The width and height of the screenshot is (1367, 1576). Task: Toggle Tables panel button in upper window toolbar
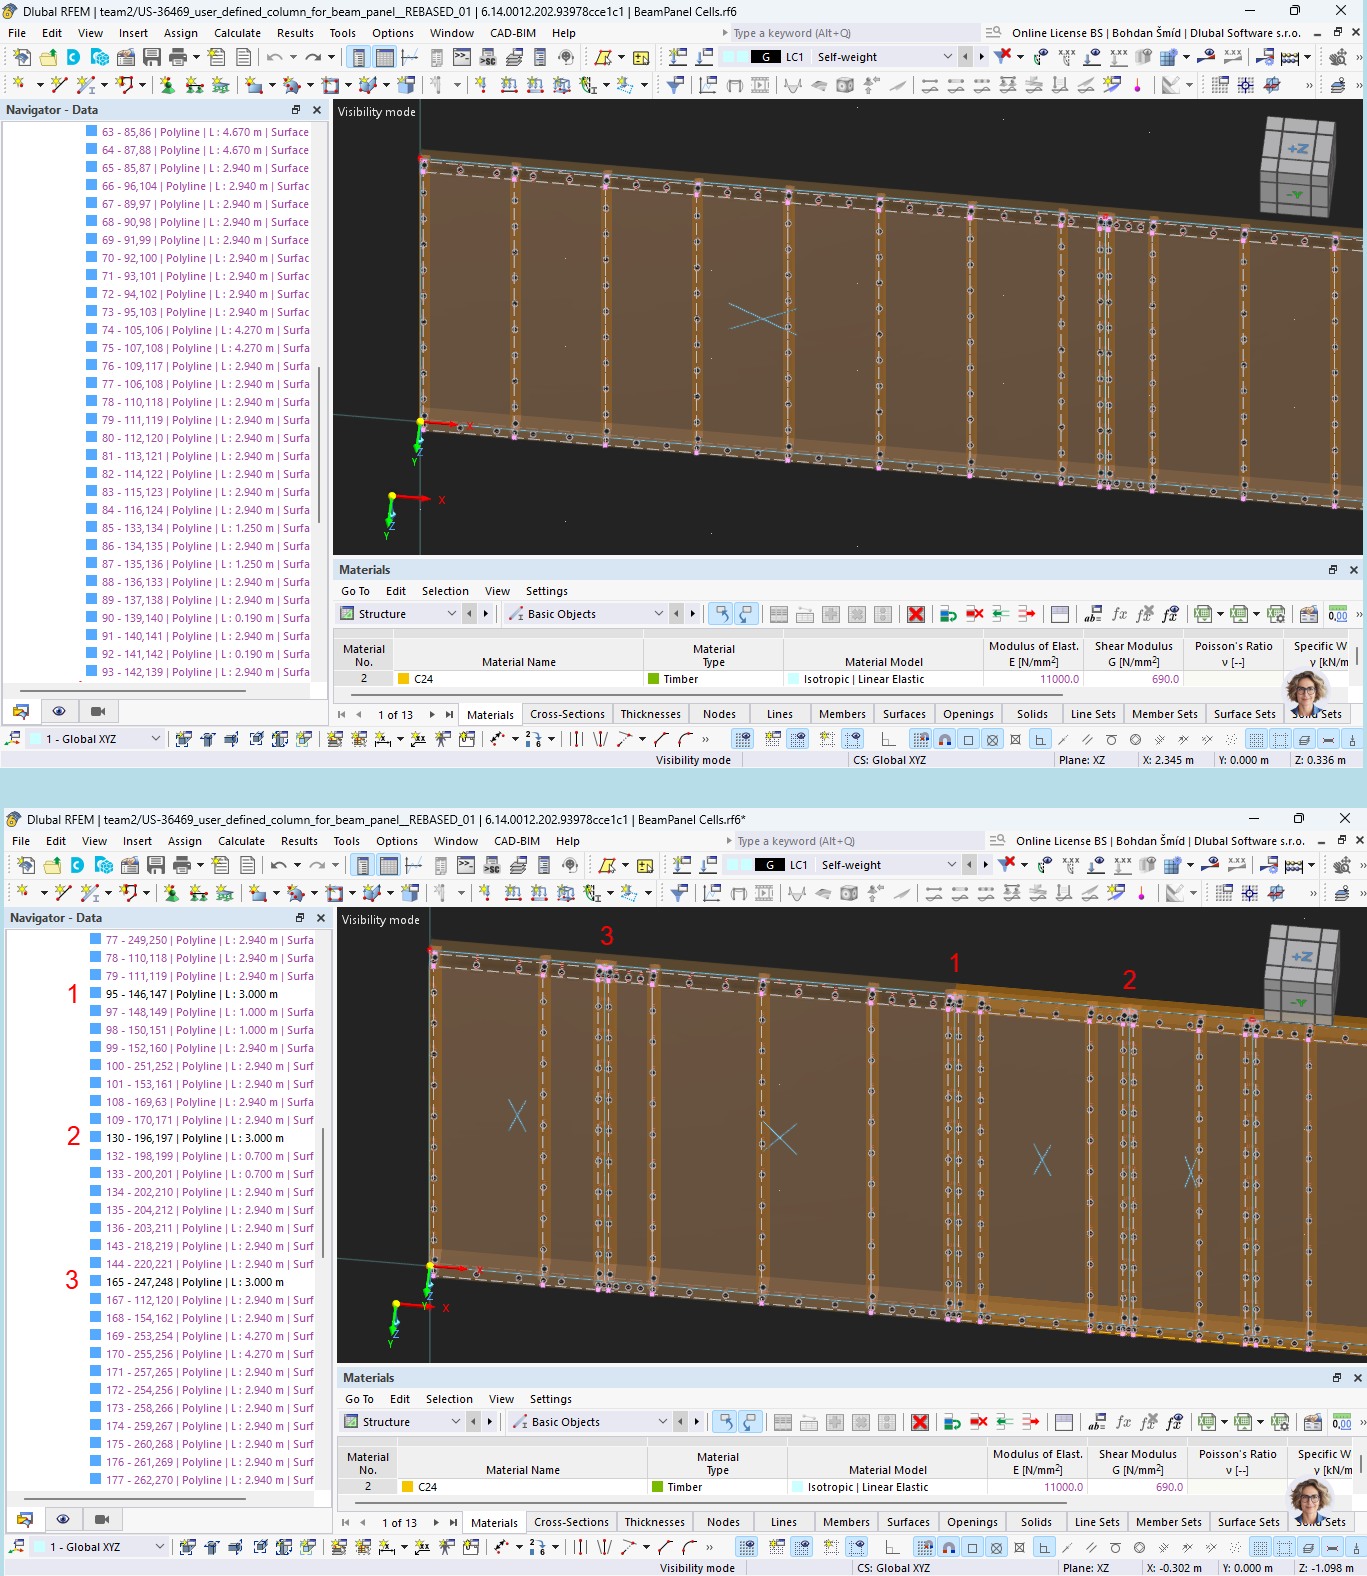384,57
